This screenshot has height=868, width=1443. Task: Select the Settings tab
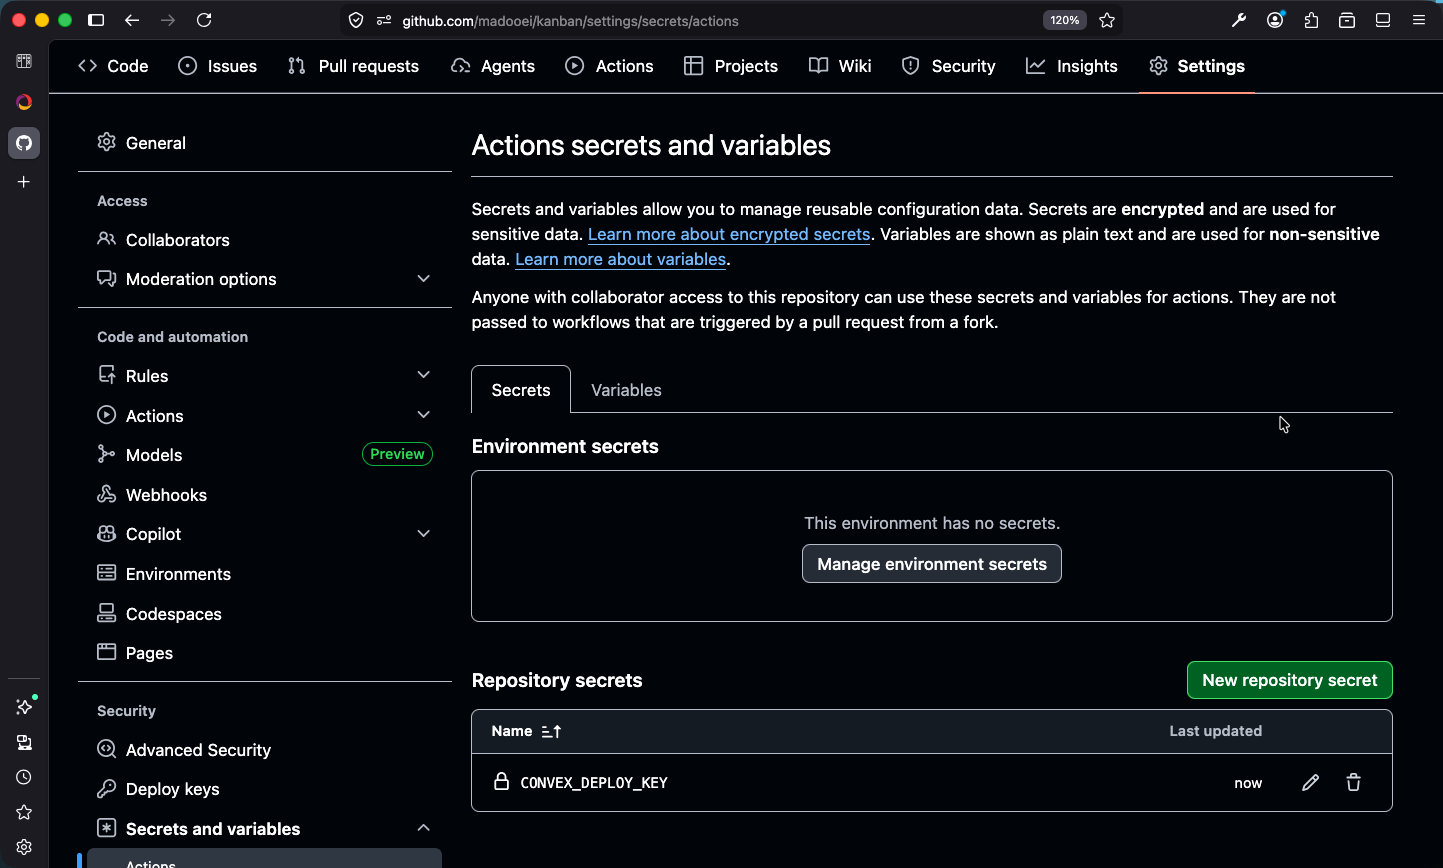pos(1197,66)
